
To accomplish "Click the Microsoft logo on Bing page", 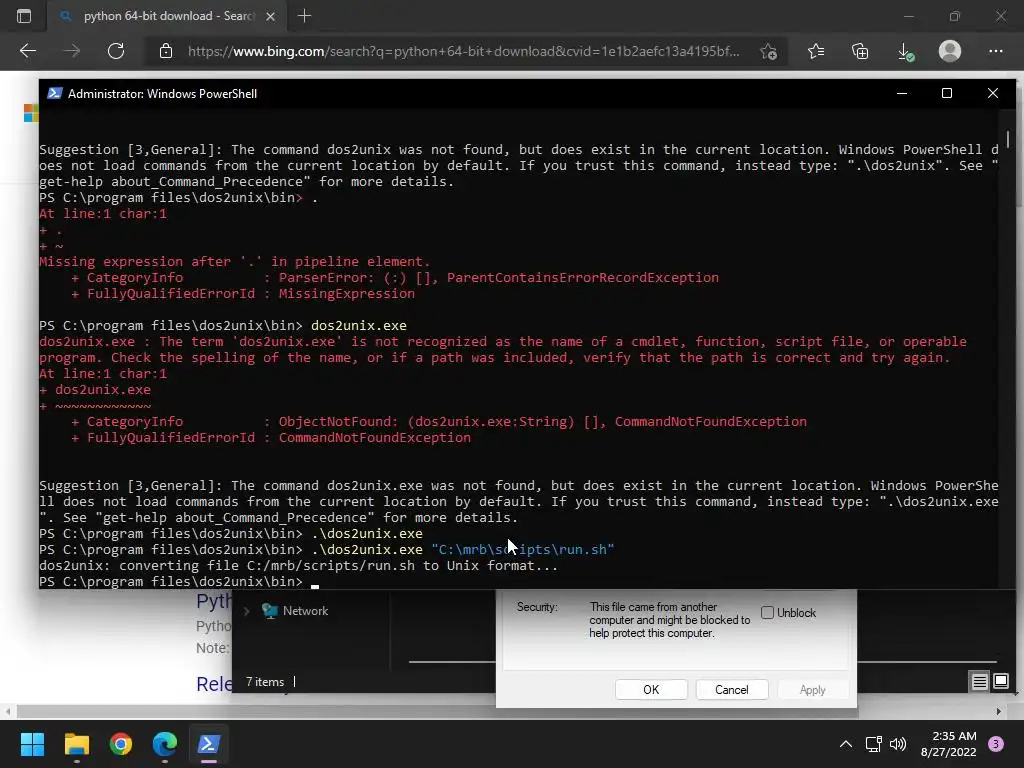I will (31, 113).
